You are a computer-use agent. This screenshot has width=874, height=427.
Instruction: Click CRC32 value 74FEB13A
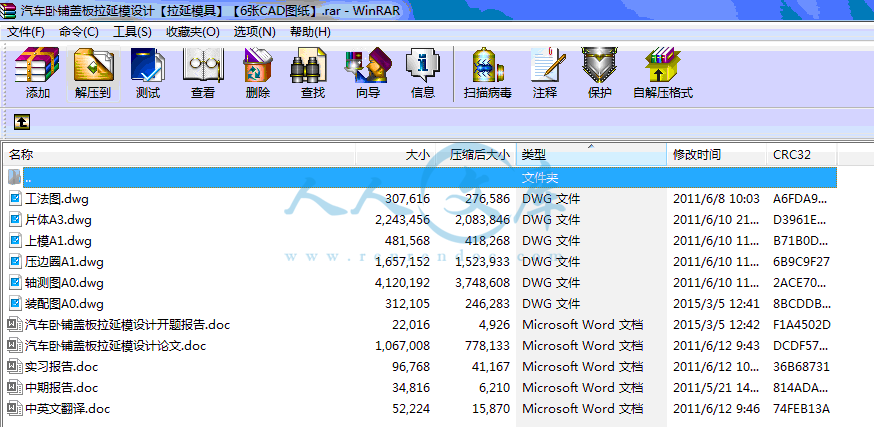(x=801, y=409)
